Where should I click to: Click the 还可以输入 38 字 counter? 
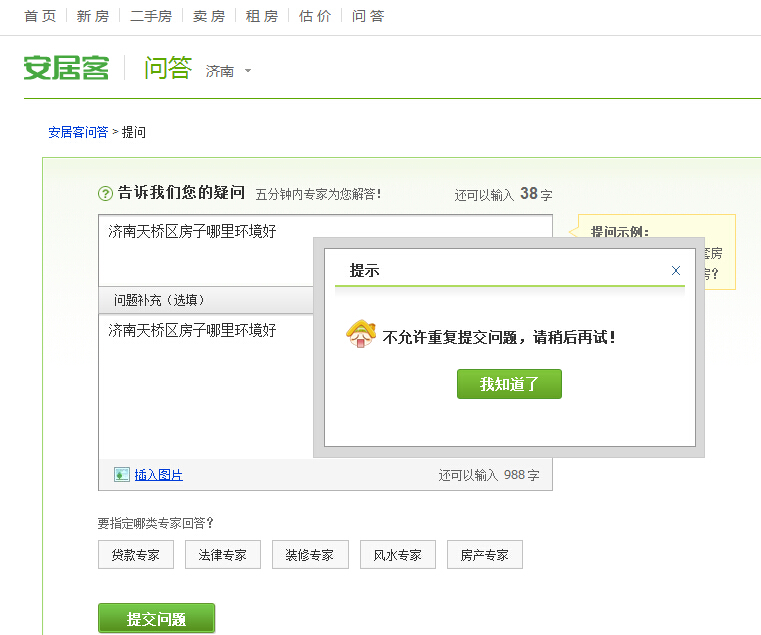tap(503, 194)
